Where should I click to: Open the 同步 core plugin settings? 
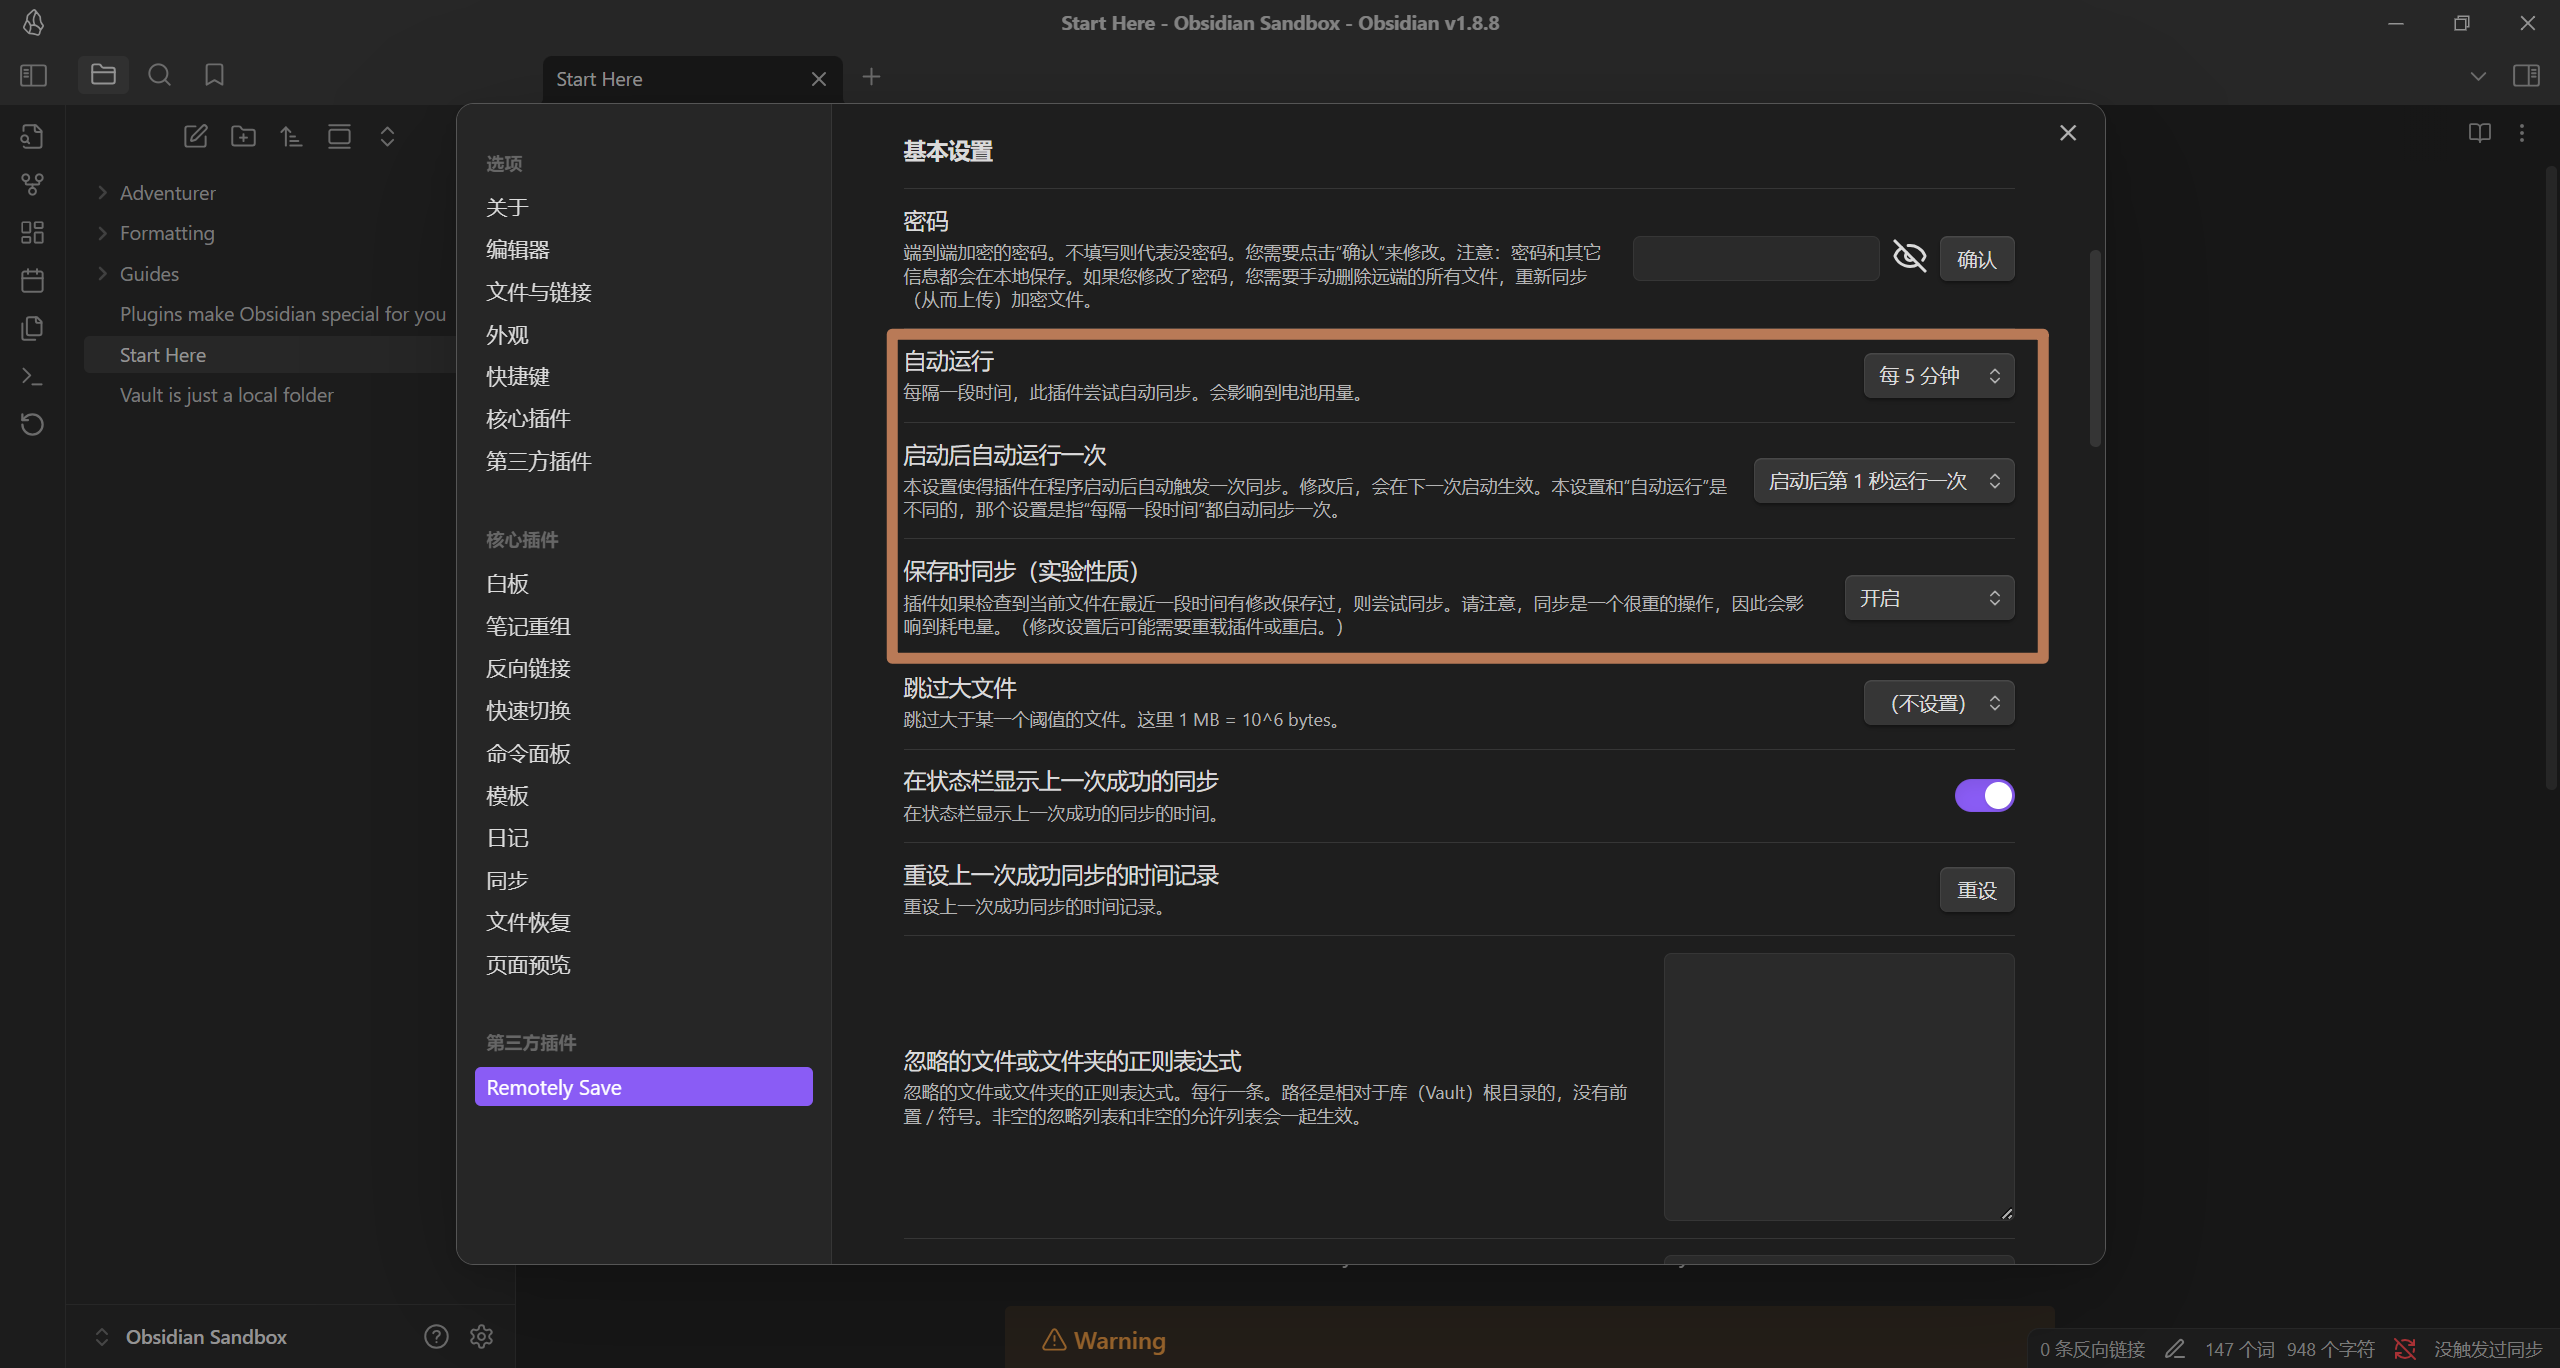pyautogui.click(x=507, y=880)
